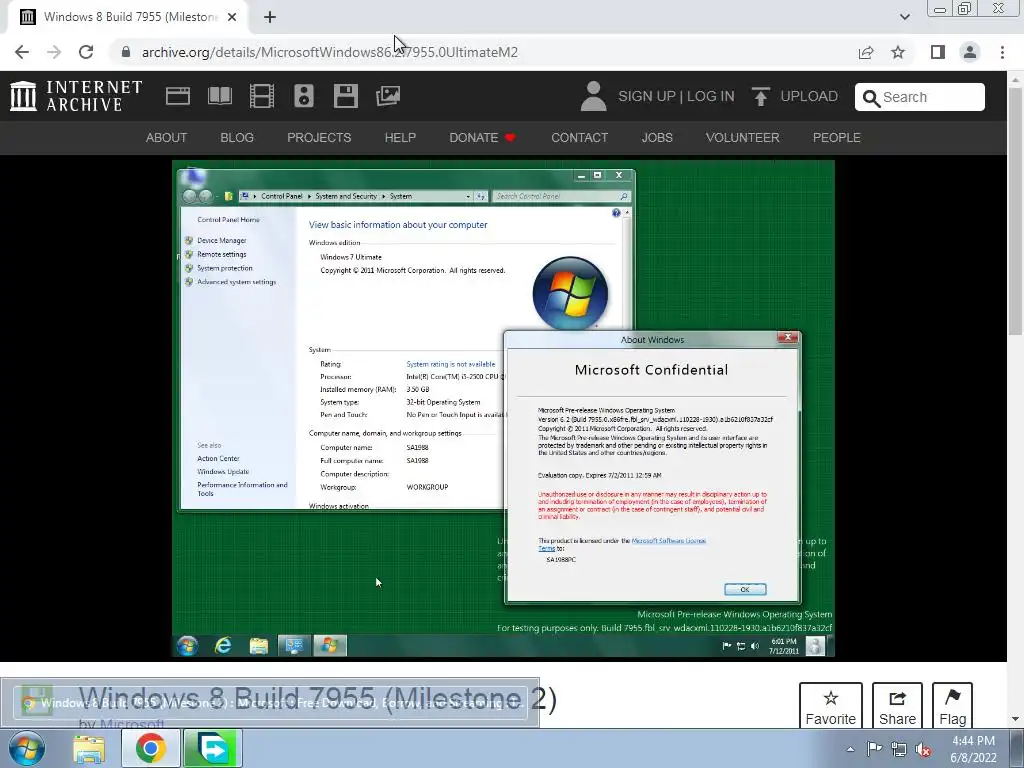Open the JOBS menu item
The width and height of the screenshot is (1024, 768).
(656, 138)
